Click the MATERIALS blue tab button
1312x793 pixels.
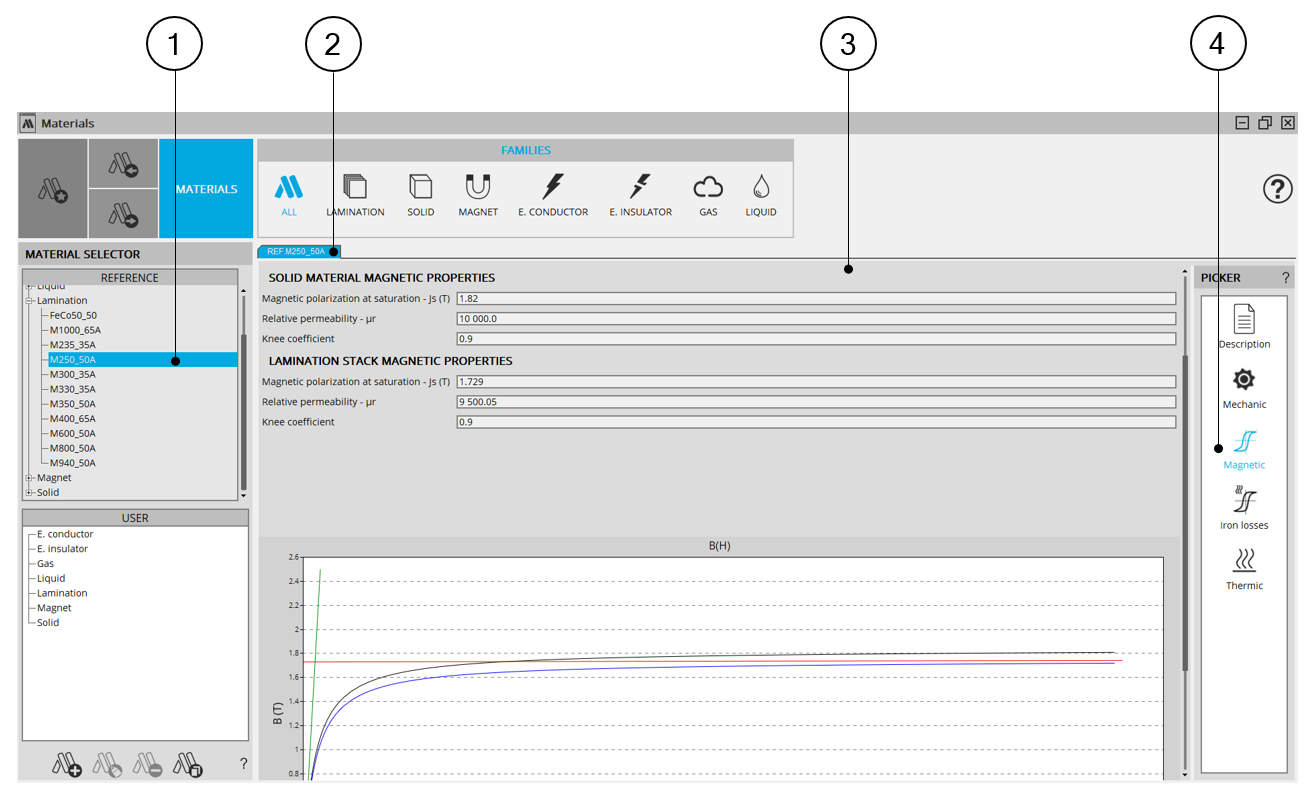[206, 189]
